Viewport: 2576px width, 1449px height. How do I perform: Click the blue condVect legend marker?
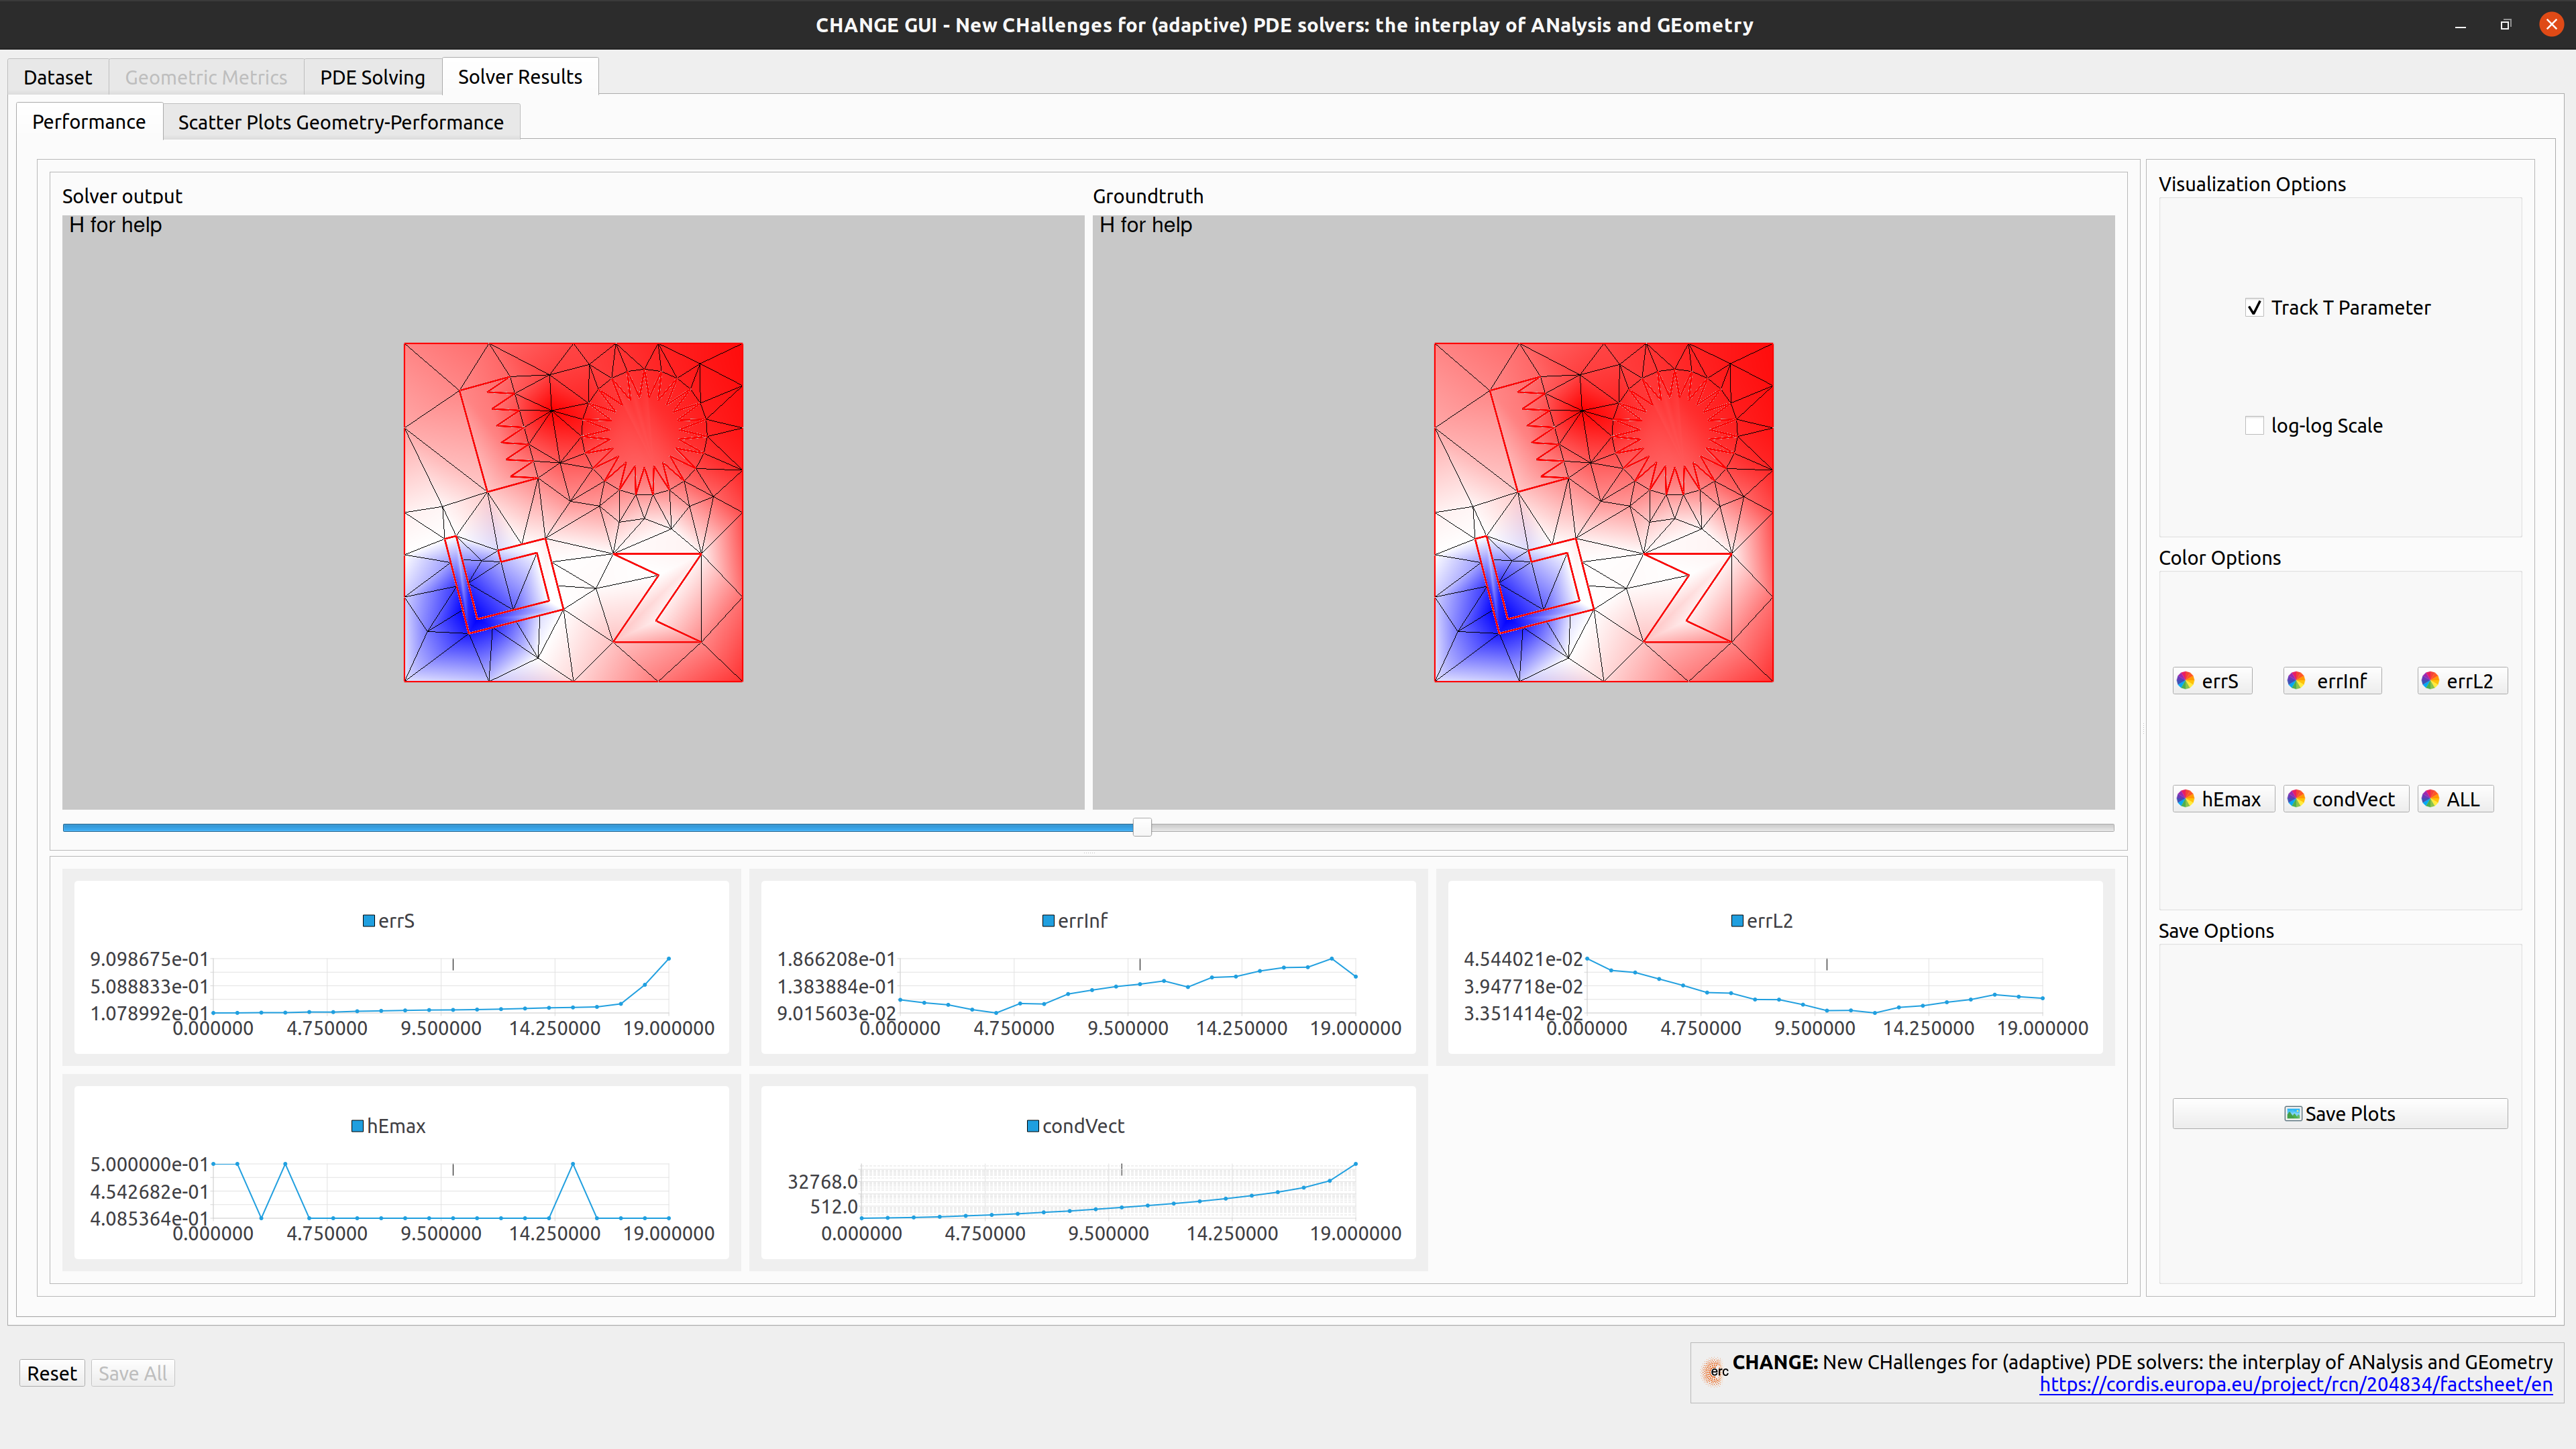[1033, 1126]
